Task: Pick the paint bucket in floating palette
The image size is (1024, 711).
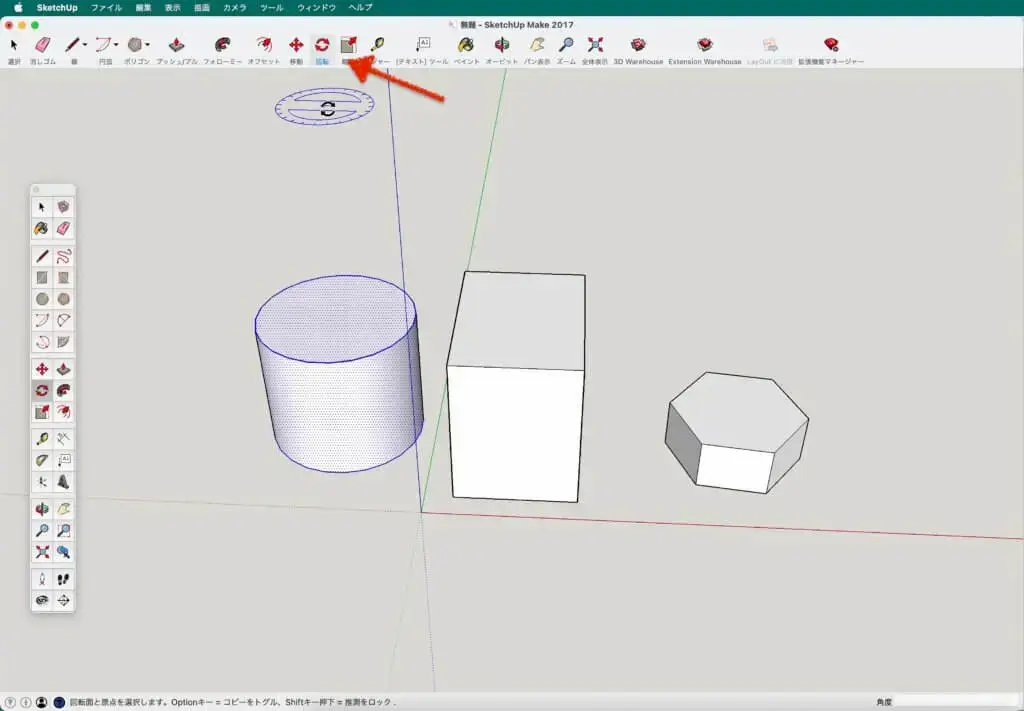Action: coord(42,229)
